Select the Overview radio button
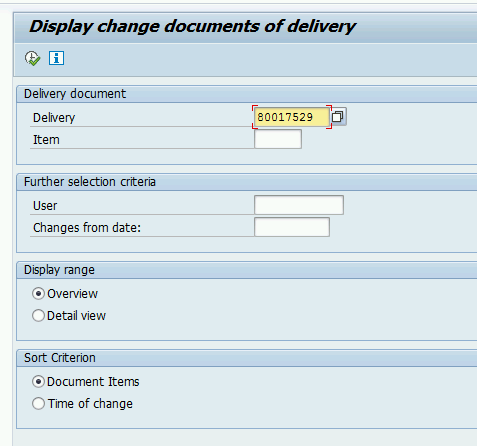The height and width of the screenshot is (446, 477). [x=38, y=294]
